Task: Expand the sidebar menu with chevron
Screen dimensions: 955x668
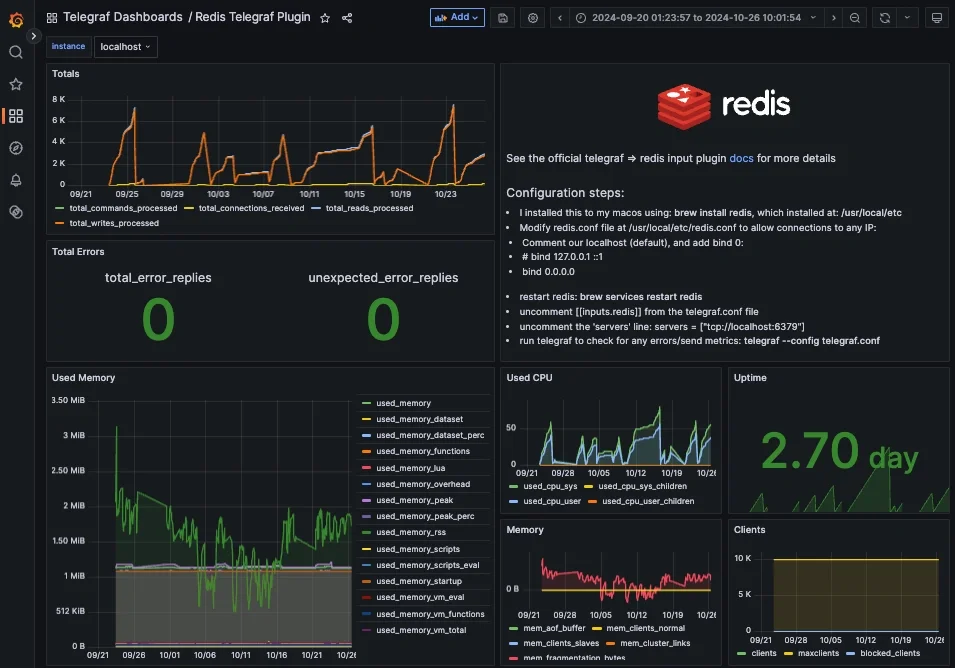Action: [x=33, y=36]
